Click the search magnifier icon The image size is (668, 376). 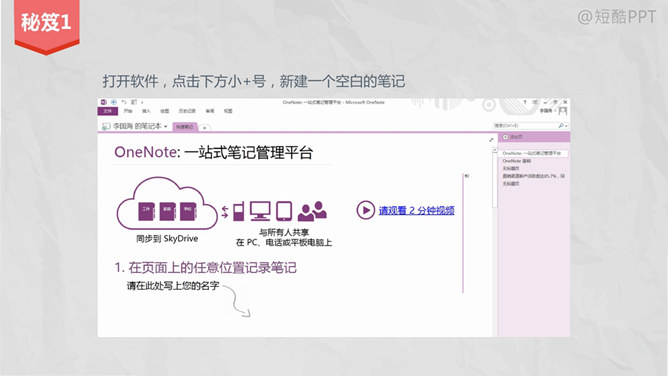561,126
